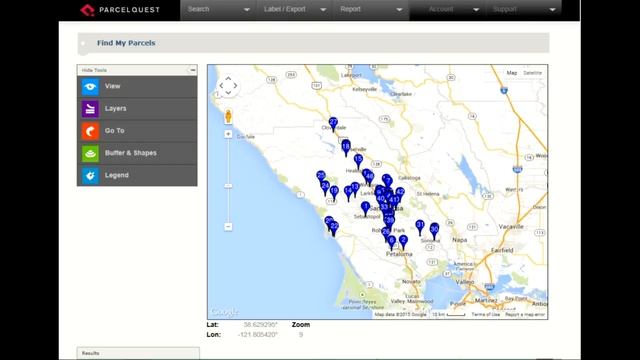Open the Report dropdown menu

(x=371, y=9)
